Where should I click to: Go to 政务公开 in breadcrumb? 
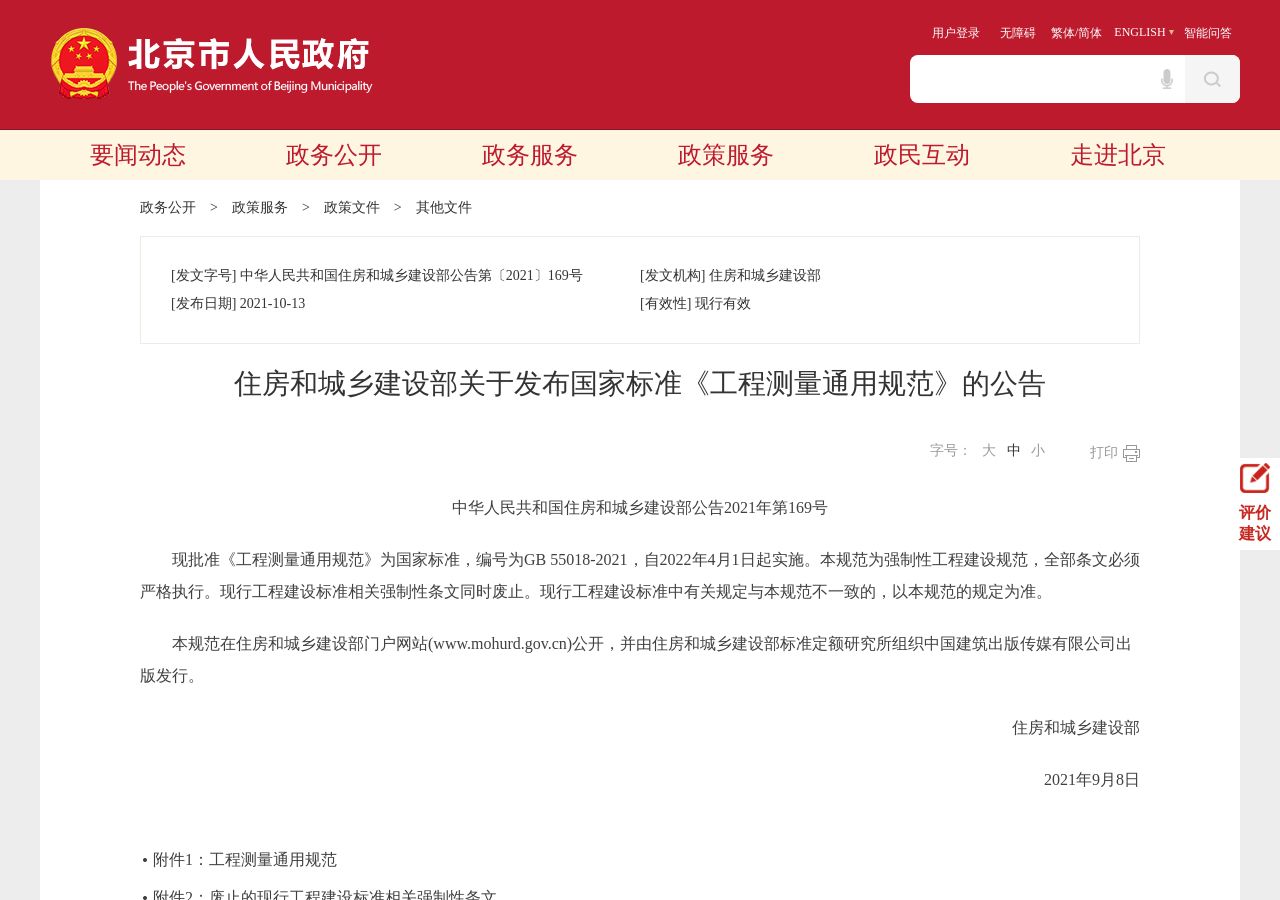[168, 208]
